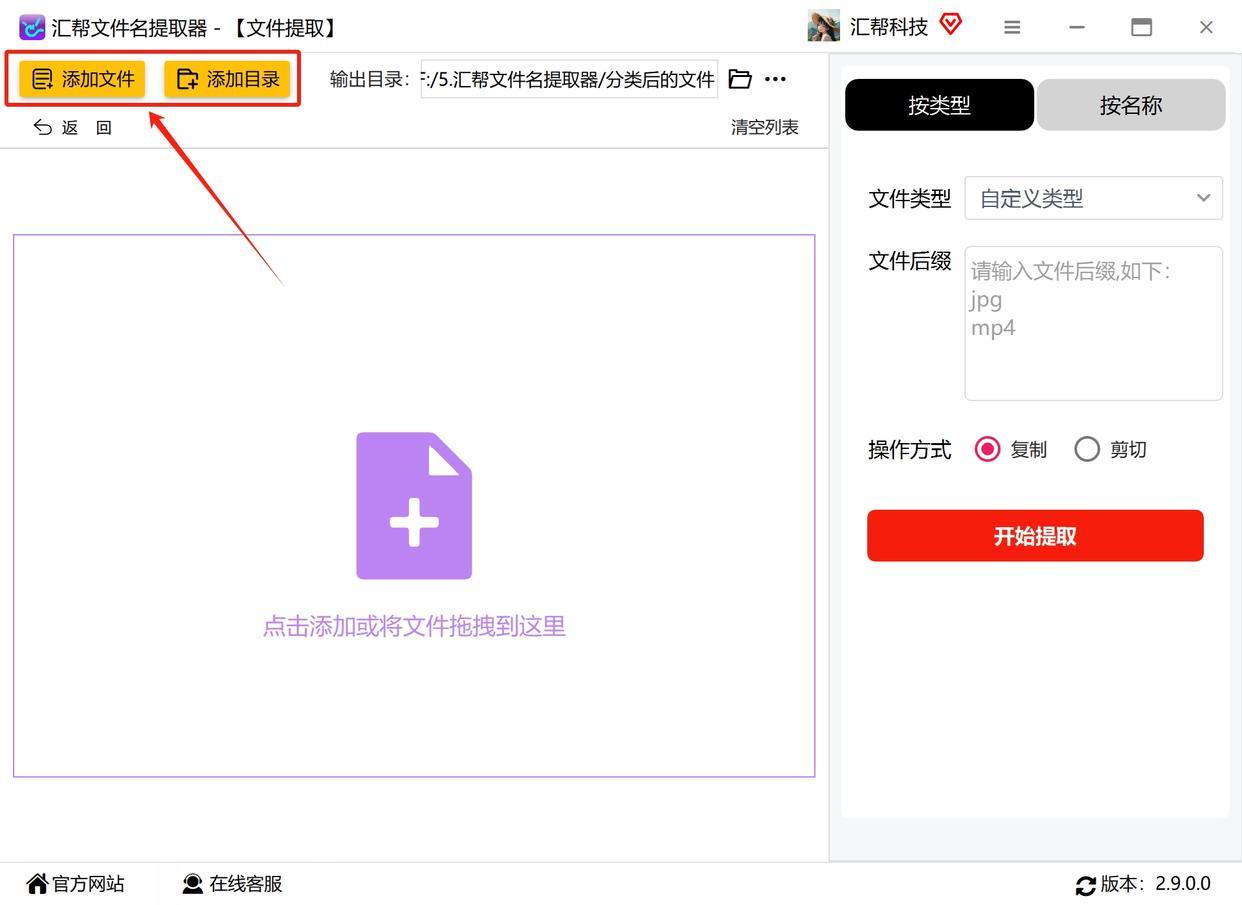Click the red badge icon next to 汇帮科技
The image size is (1242, 905).
[x=949, y=26]
